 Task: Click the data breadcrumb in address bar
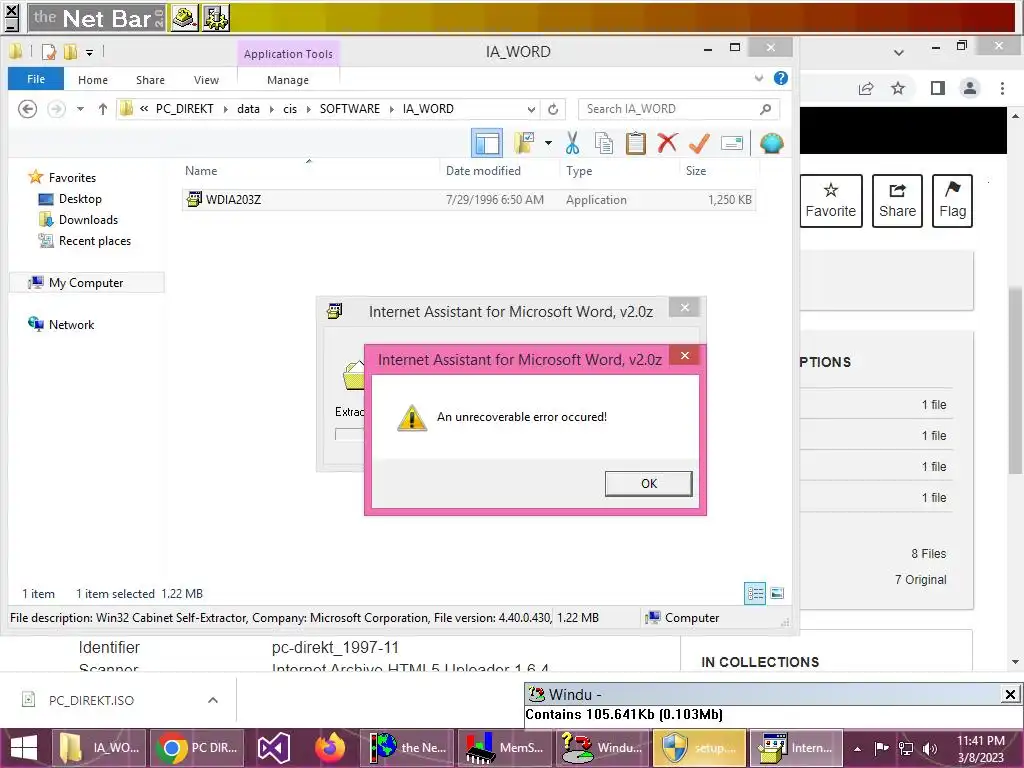tap(248, 109)
